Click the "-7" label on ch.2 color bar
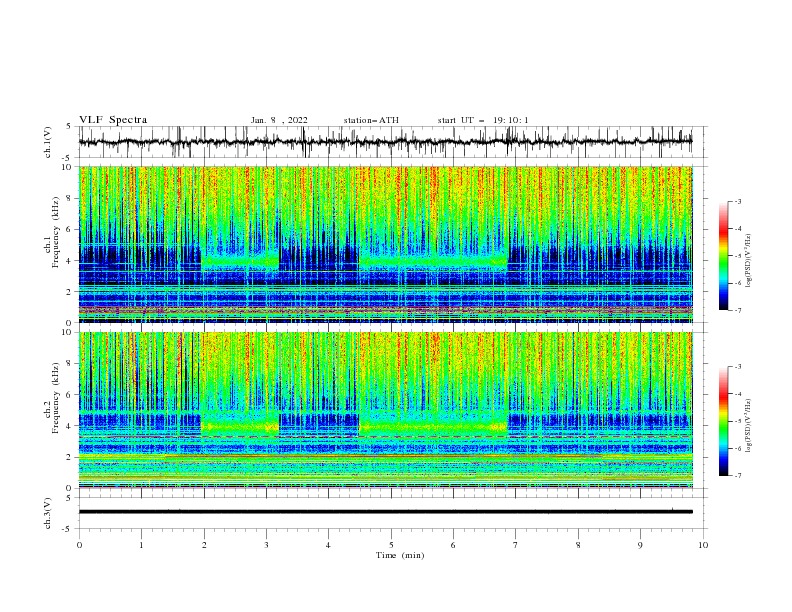 tap(738, 476)
